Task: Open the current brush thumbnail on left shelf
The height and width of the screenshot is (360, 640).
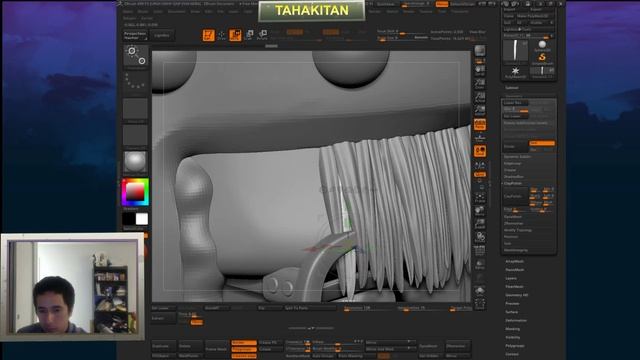Action: click(x=136, y=56)
